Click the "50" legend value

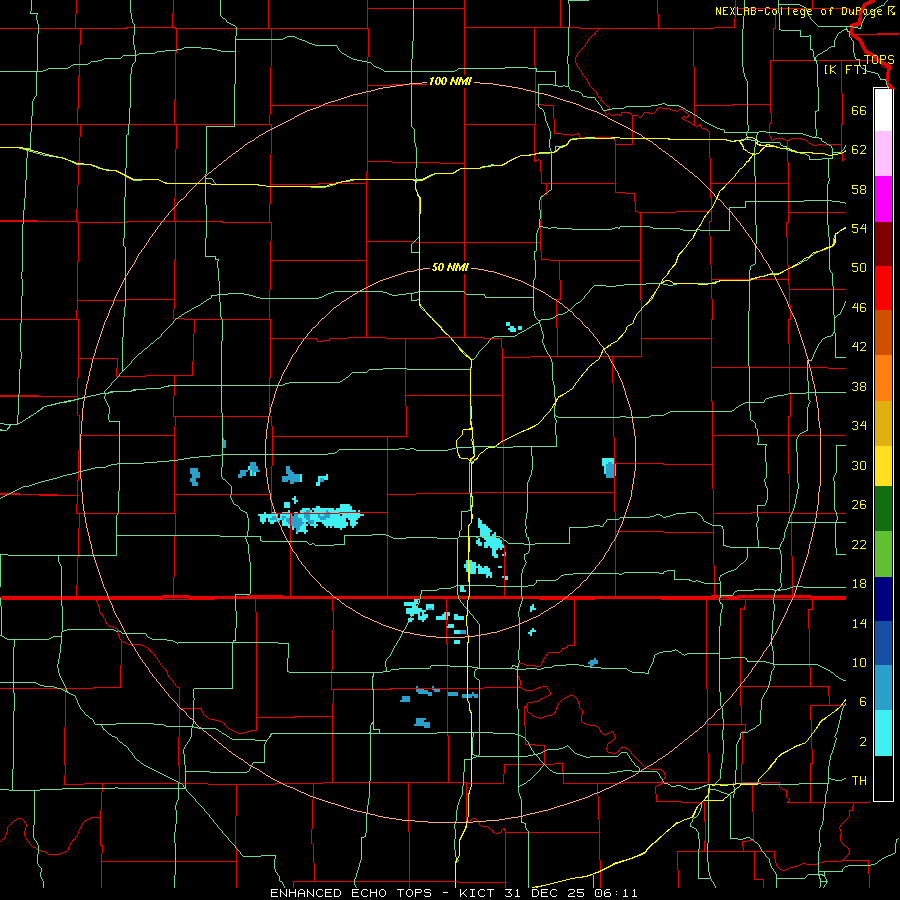[x=859, y=268]
